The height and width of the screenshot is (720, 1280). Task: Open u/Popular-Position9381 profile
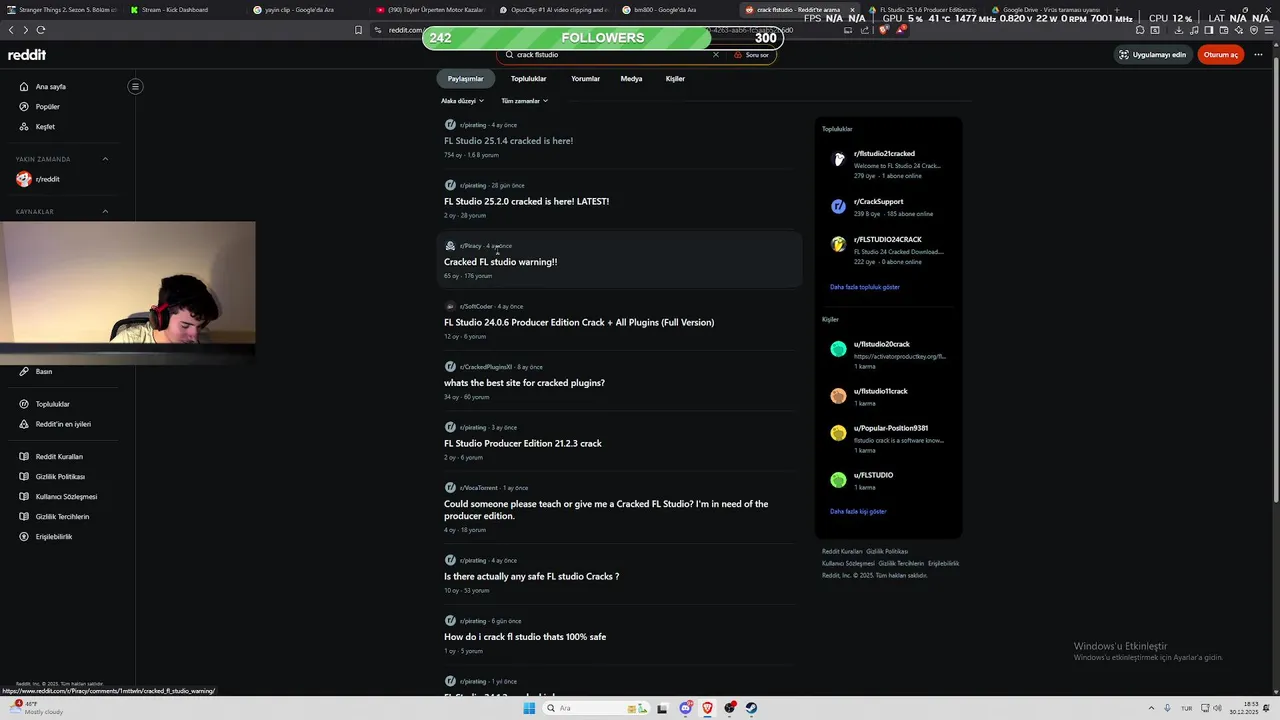[891, 428]
